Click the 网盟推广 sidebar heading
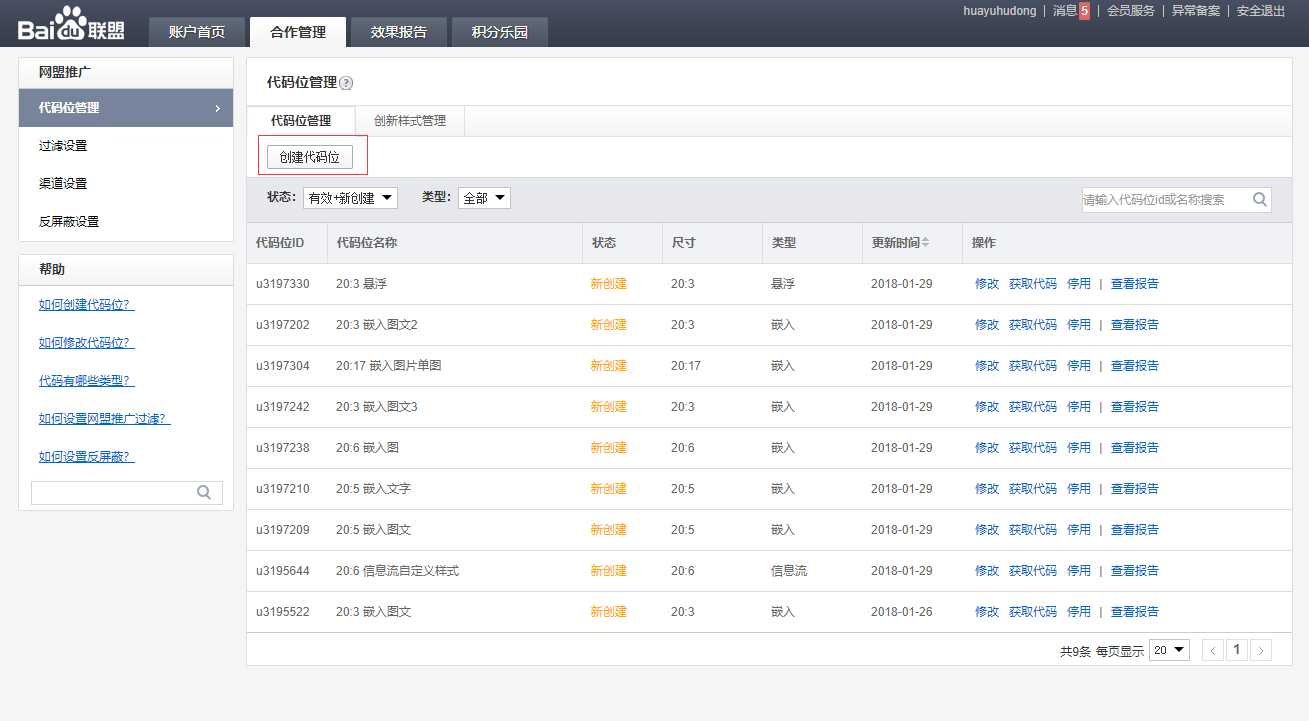 coord(66,72)
